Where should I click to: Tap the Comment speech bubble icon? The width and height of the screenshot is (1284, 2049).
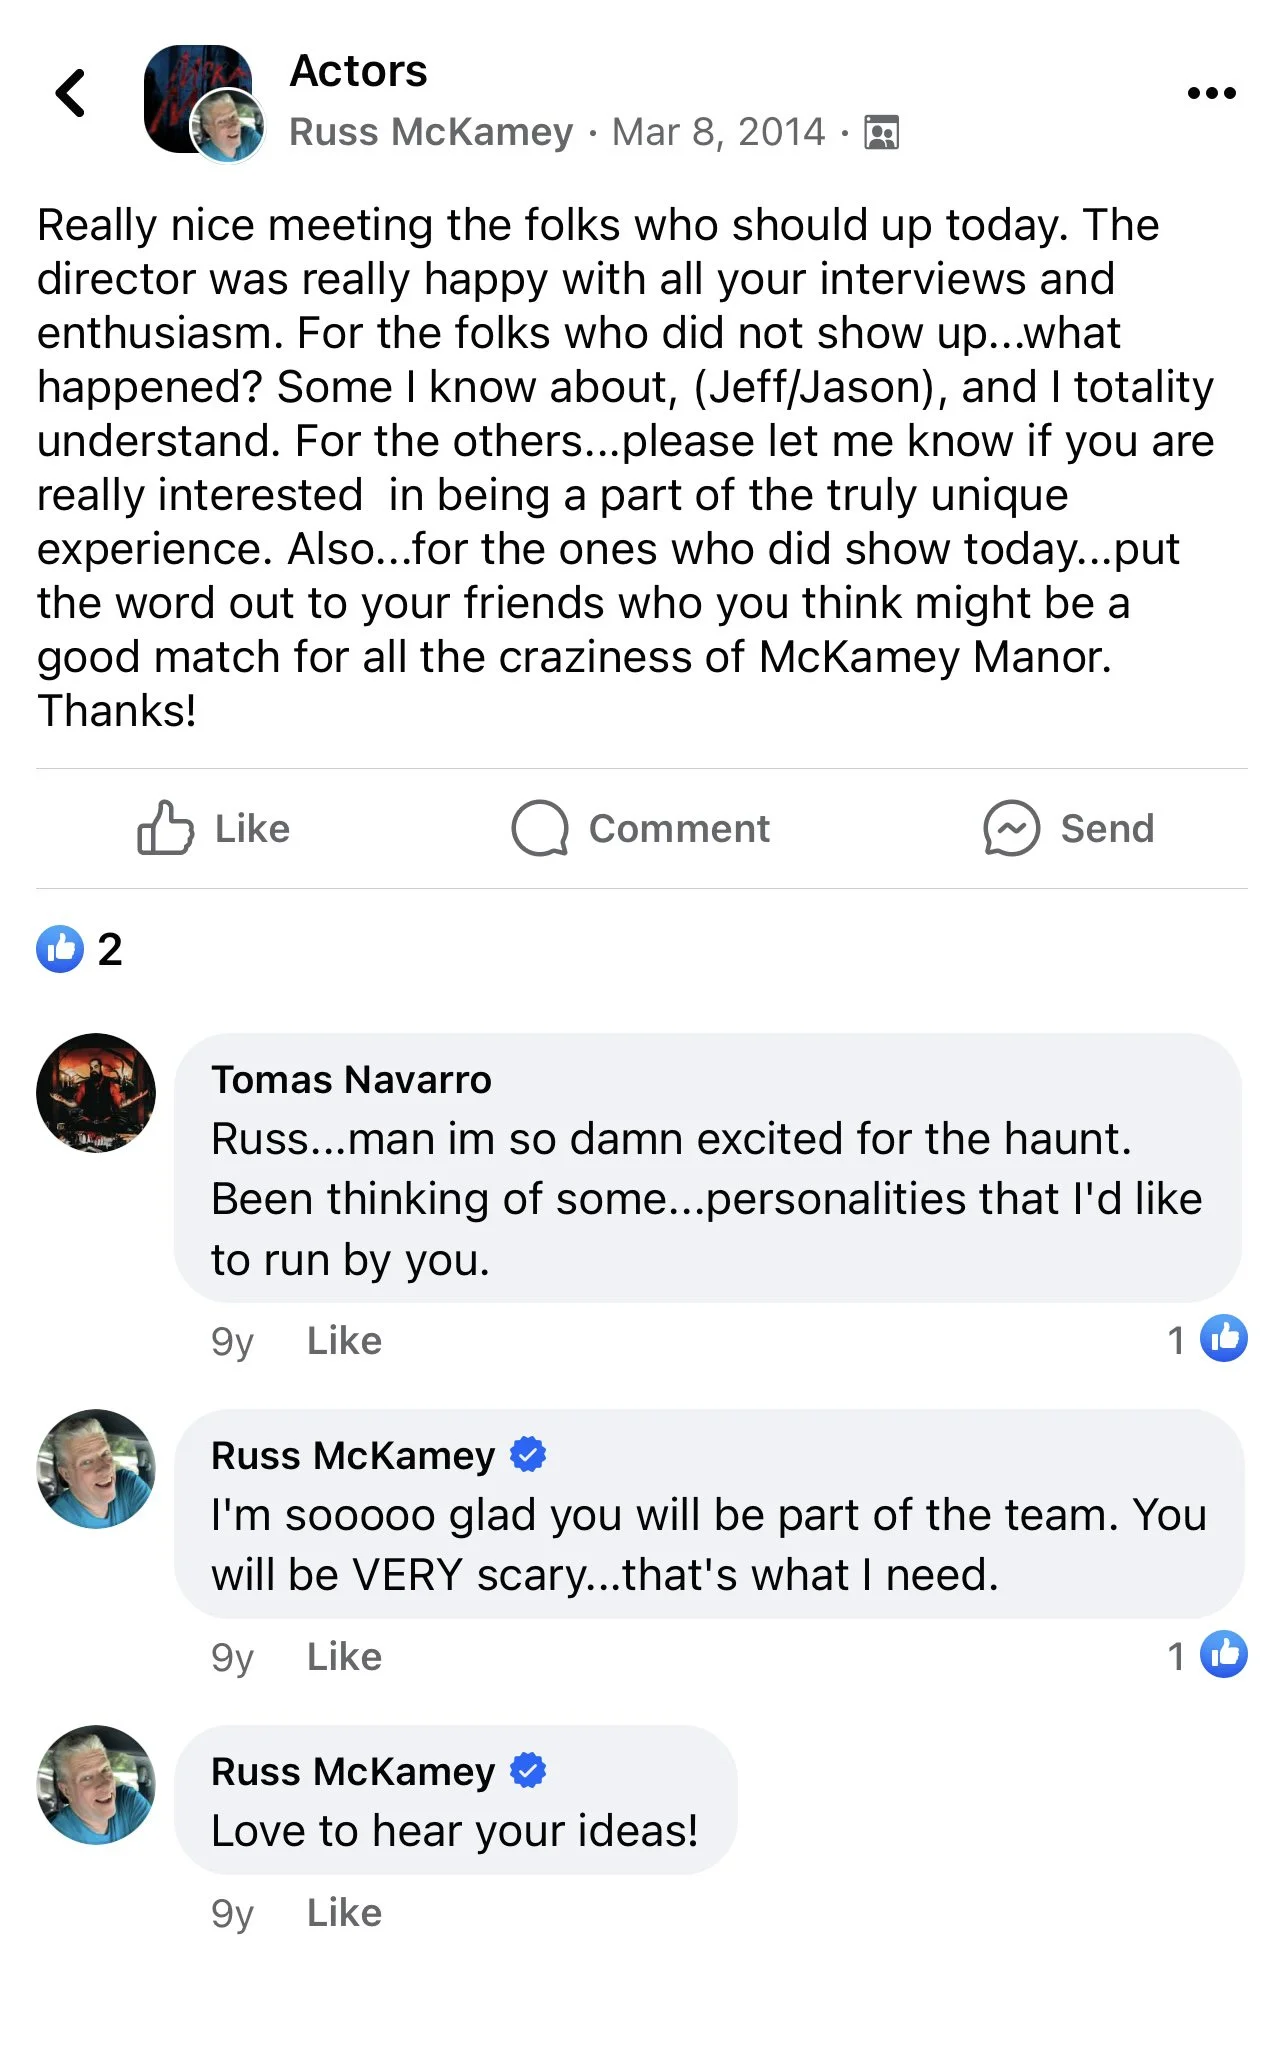[540, 828]
